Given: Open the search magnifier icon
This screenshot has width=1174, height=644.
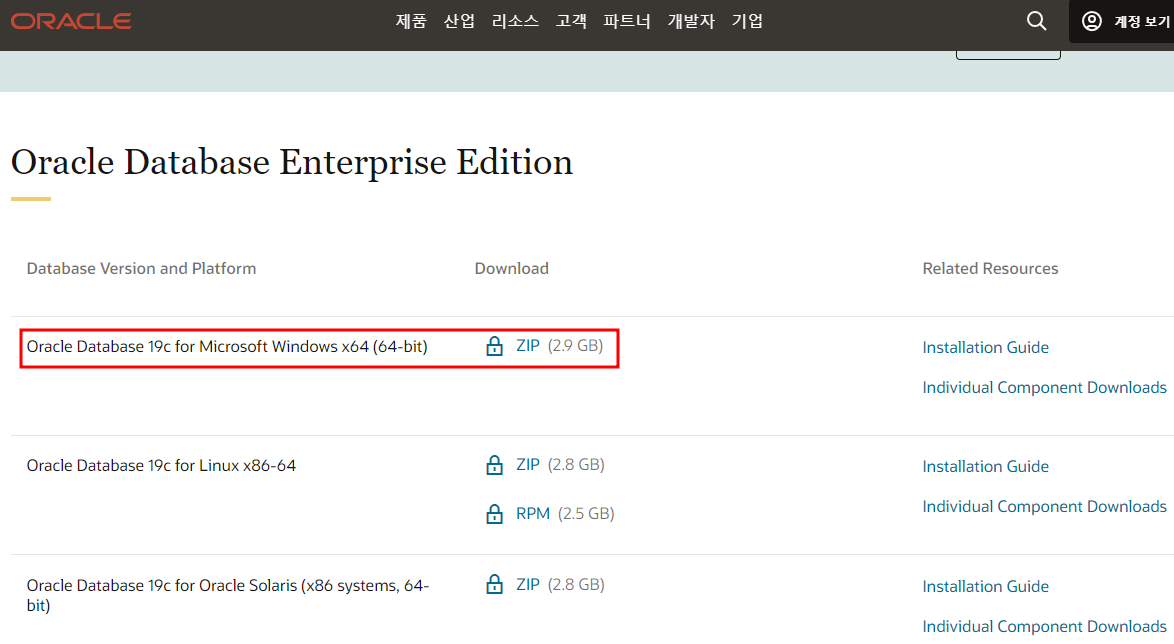Looking at the screenshot, I should (1036, 20).
